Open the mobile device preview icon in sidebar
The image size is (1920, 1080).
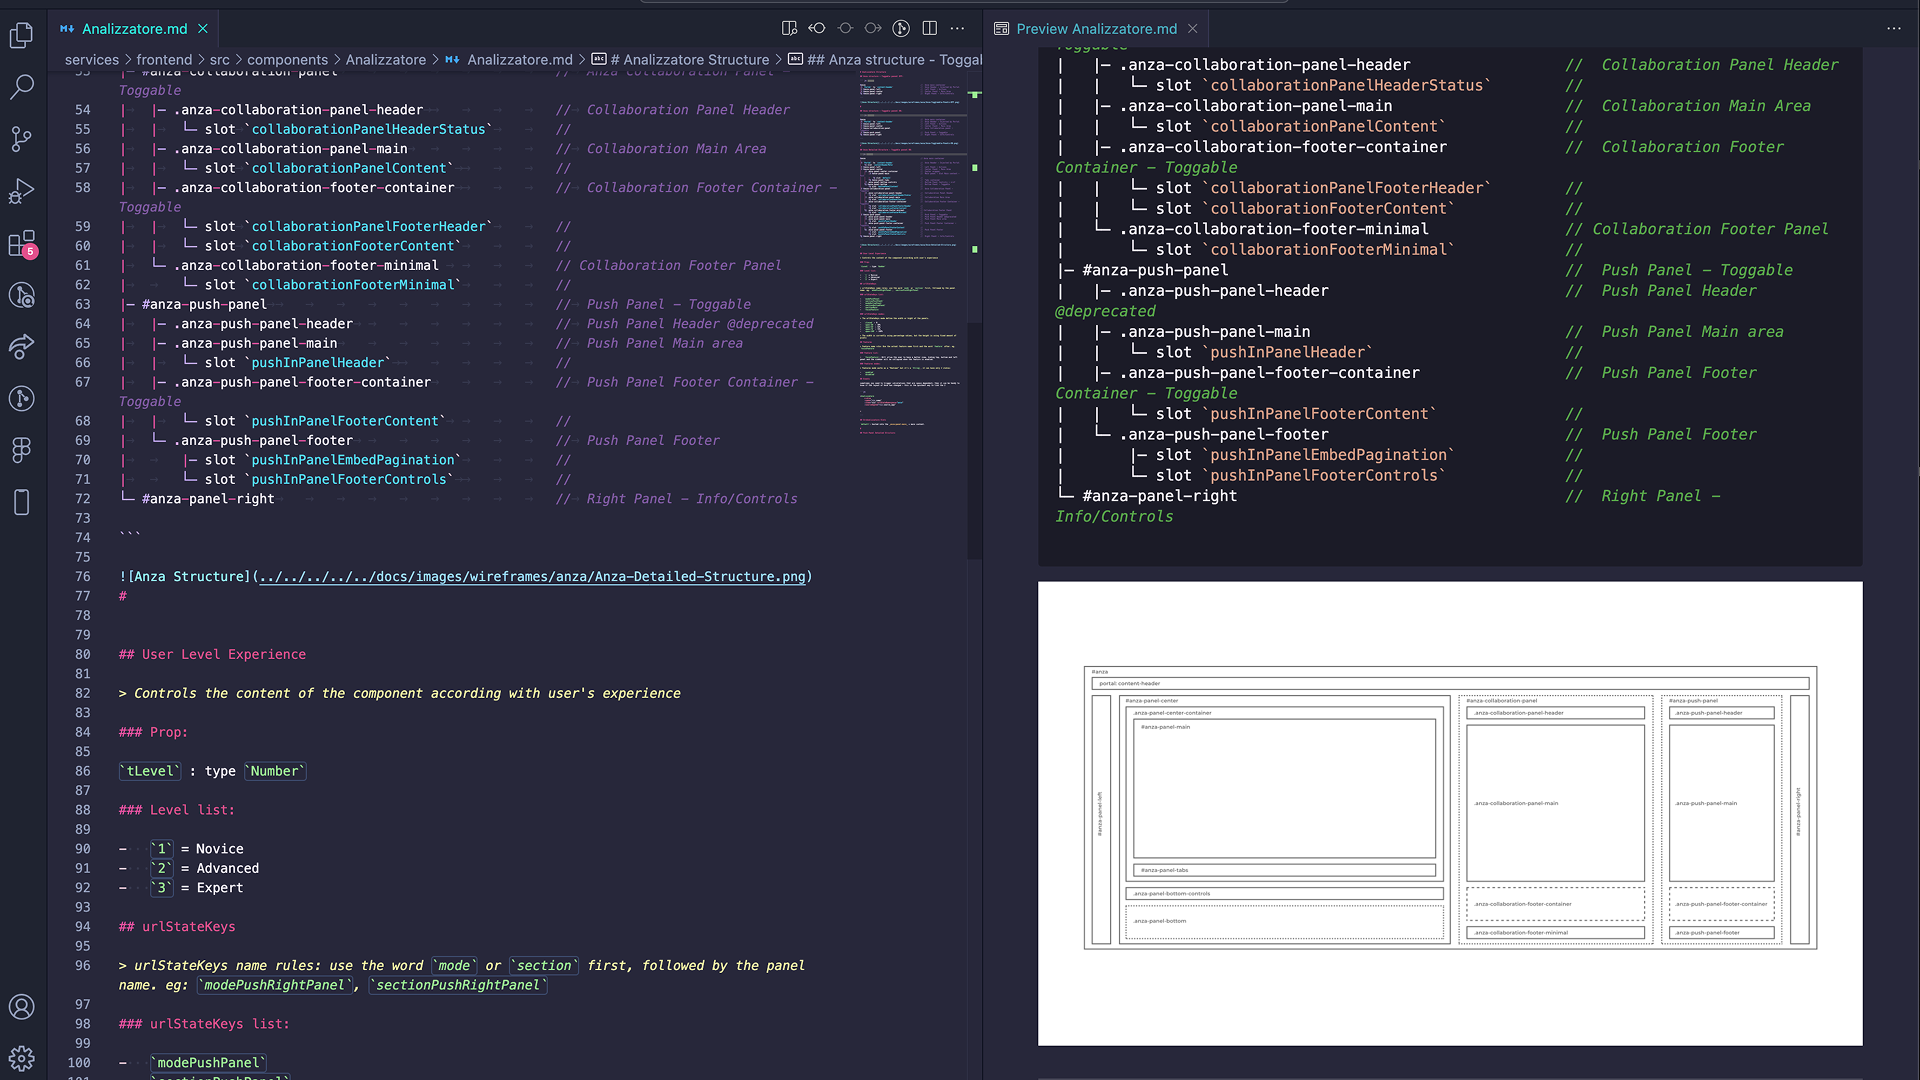[21, 502]
